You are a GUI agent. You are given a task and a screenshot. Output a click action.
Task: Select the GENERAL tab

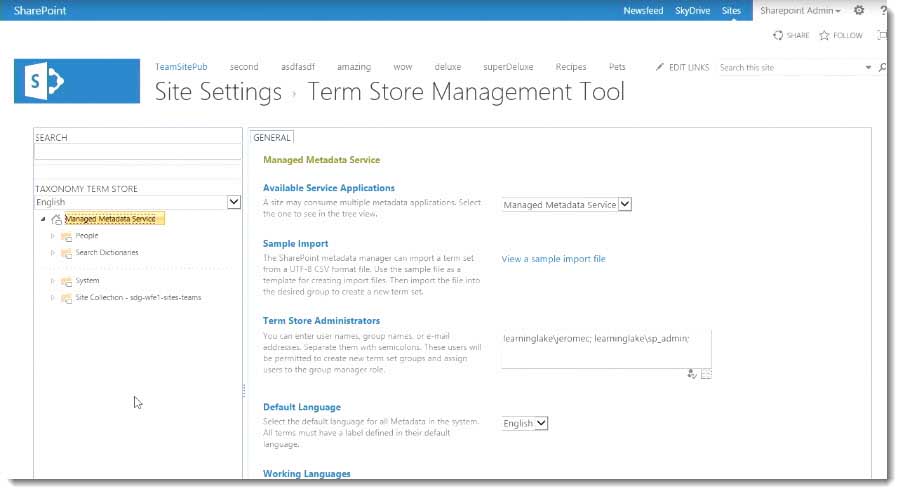tap(272, 137)
